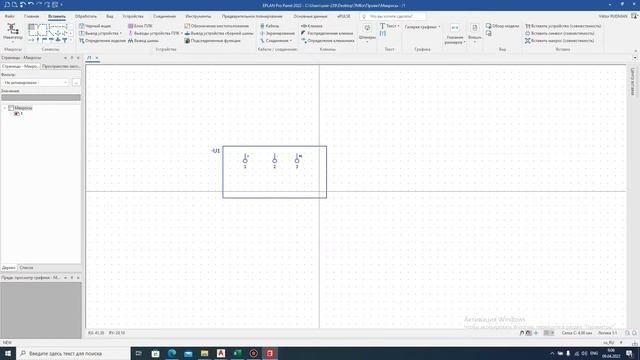Image resolution: width=640 pixels, height=360 pixels.
Task: Click Определение изделия icon
Action: point(82,40)
